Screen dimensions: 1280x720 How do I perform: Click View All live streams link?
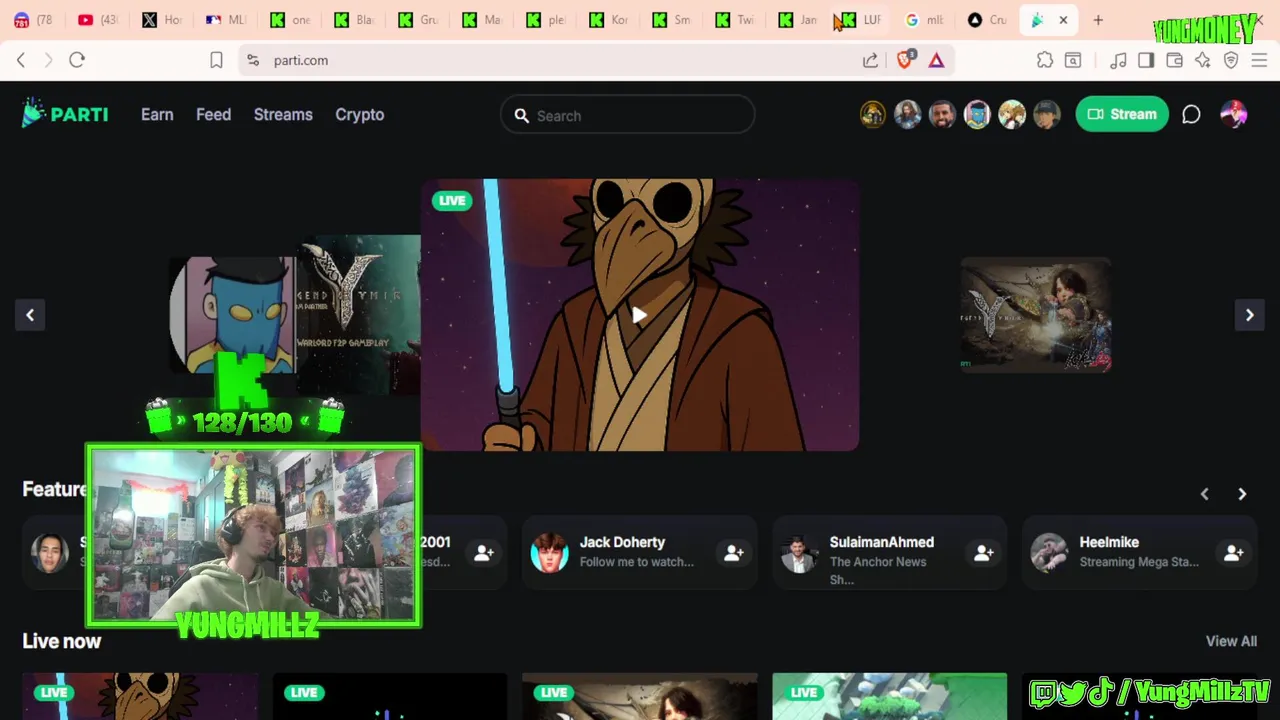1231,641
